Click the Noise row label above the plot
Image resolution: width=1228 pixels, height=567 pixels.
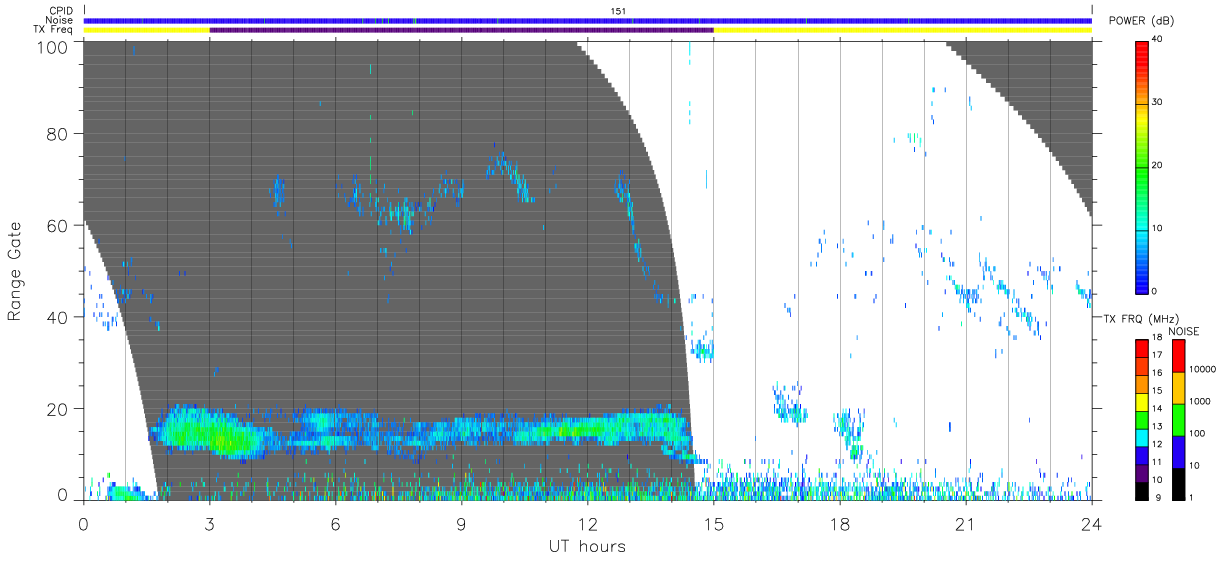coord(58,20)
